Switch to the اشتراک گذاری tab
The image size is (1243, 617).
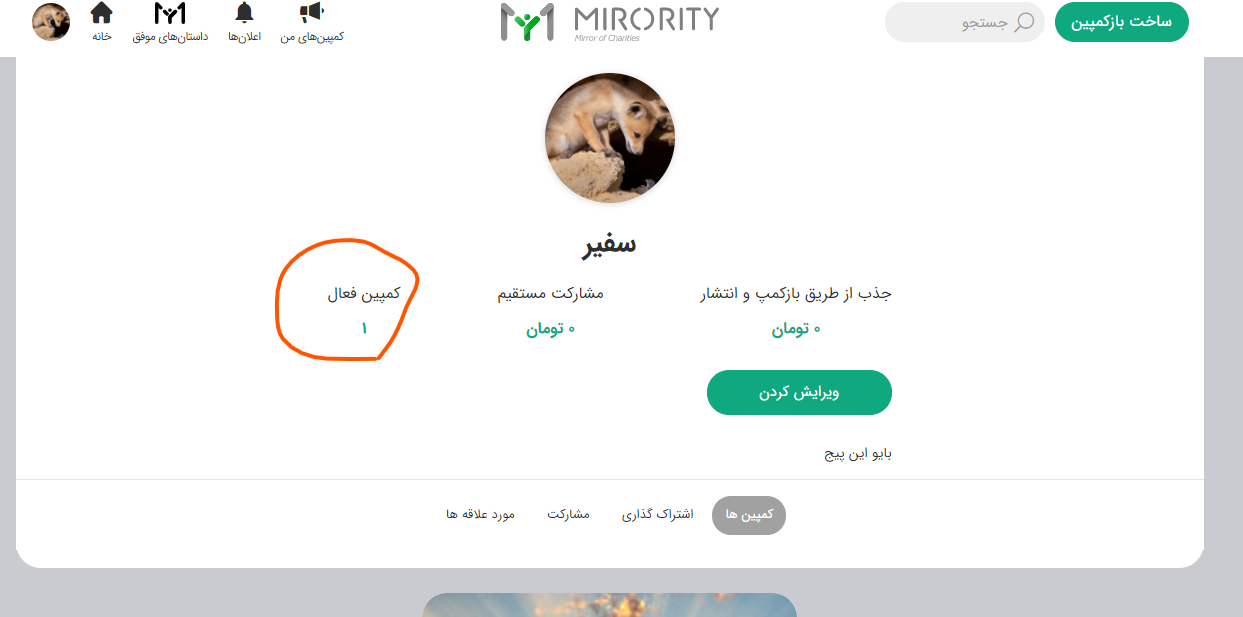point(658,514)
